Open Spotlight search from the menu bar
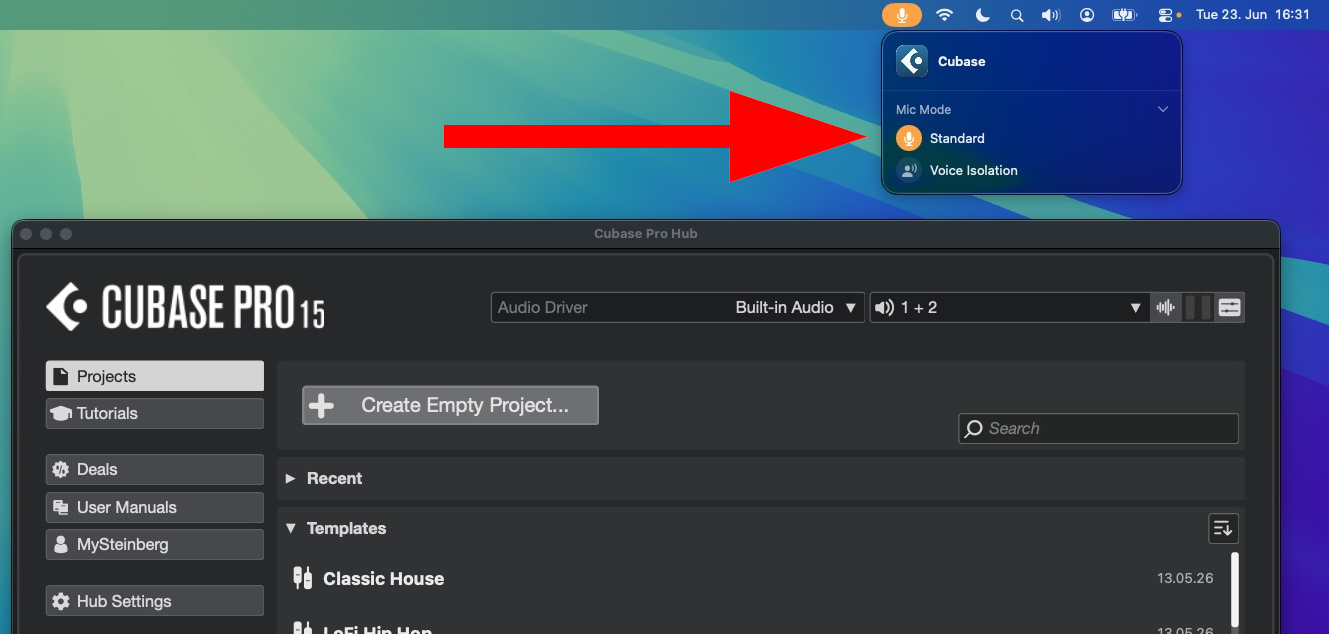 click(1017, 15)
